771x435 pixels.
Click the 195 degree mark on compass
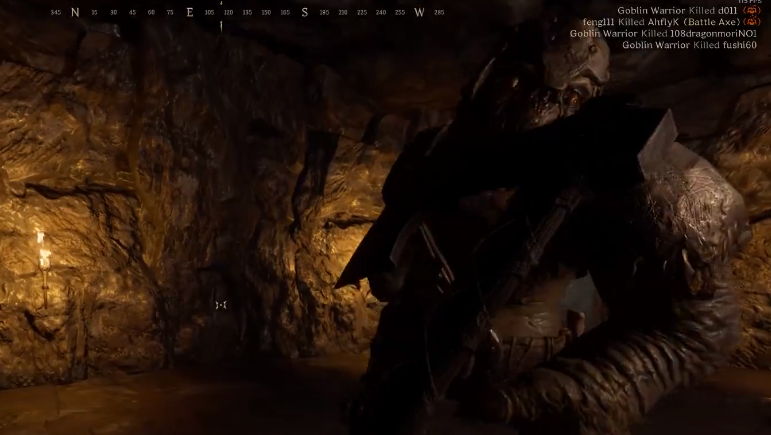point(324,13)
